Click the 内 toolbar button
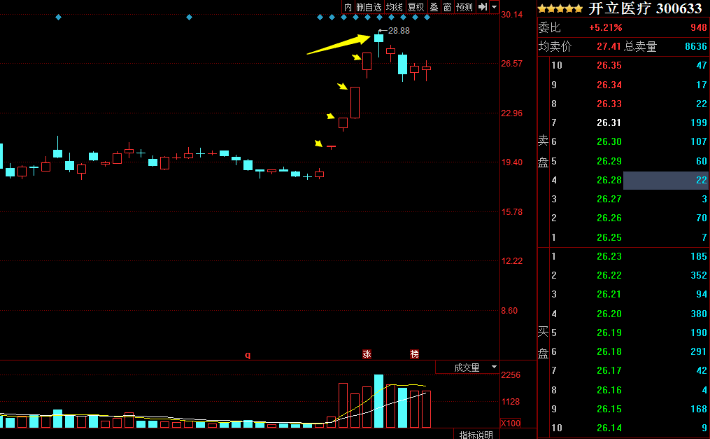Image resolution: width=710 pixels, height=439 pixels. point(348,7)
